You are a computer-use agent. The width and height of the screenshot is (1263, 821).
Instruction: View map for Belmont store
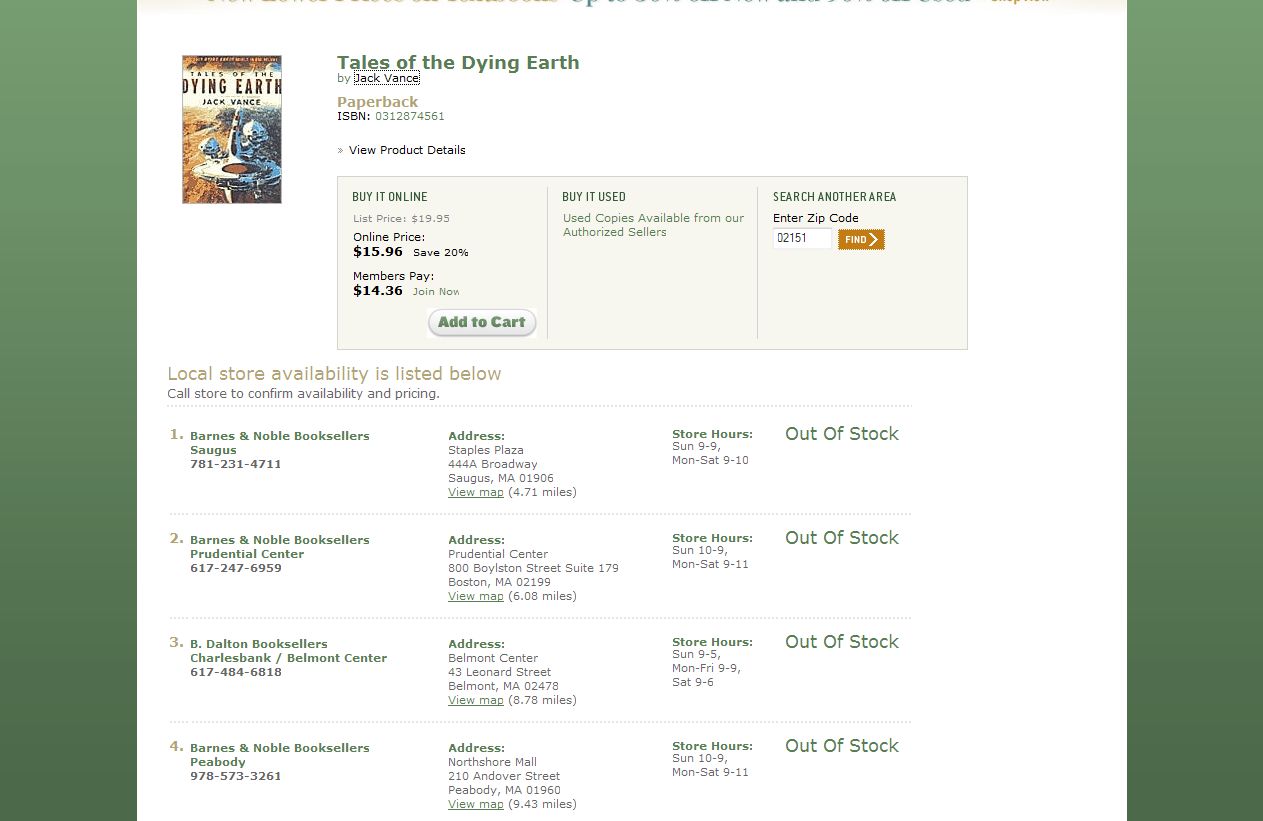(x=476, y=700)
